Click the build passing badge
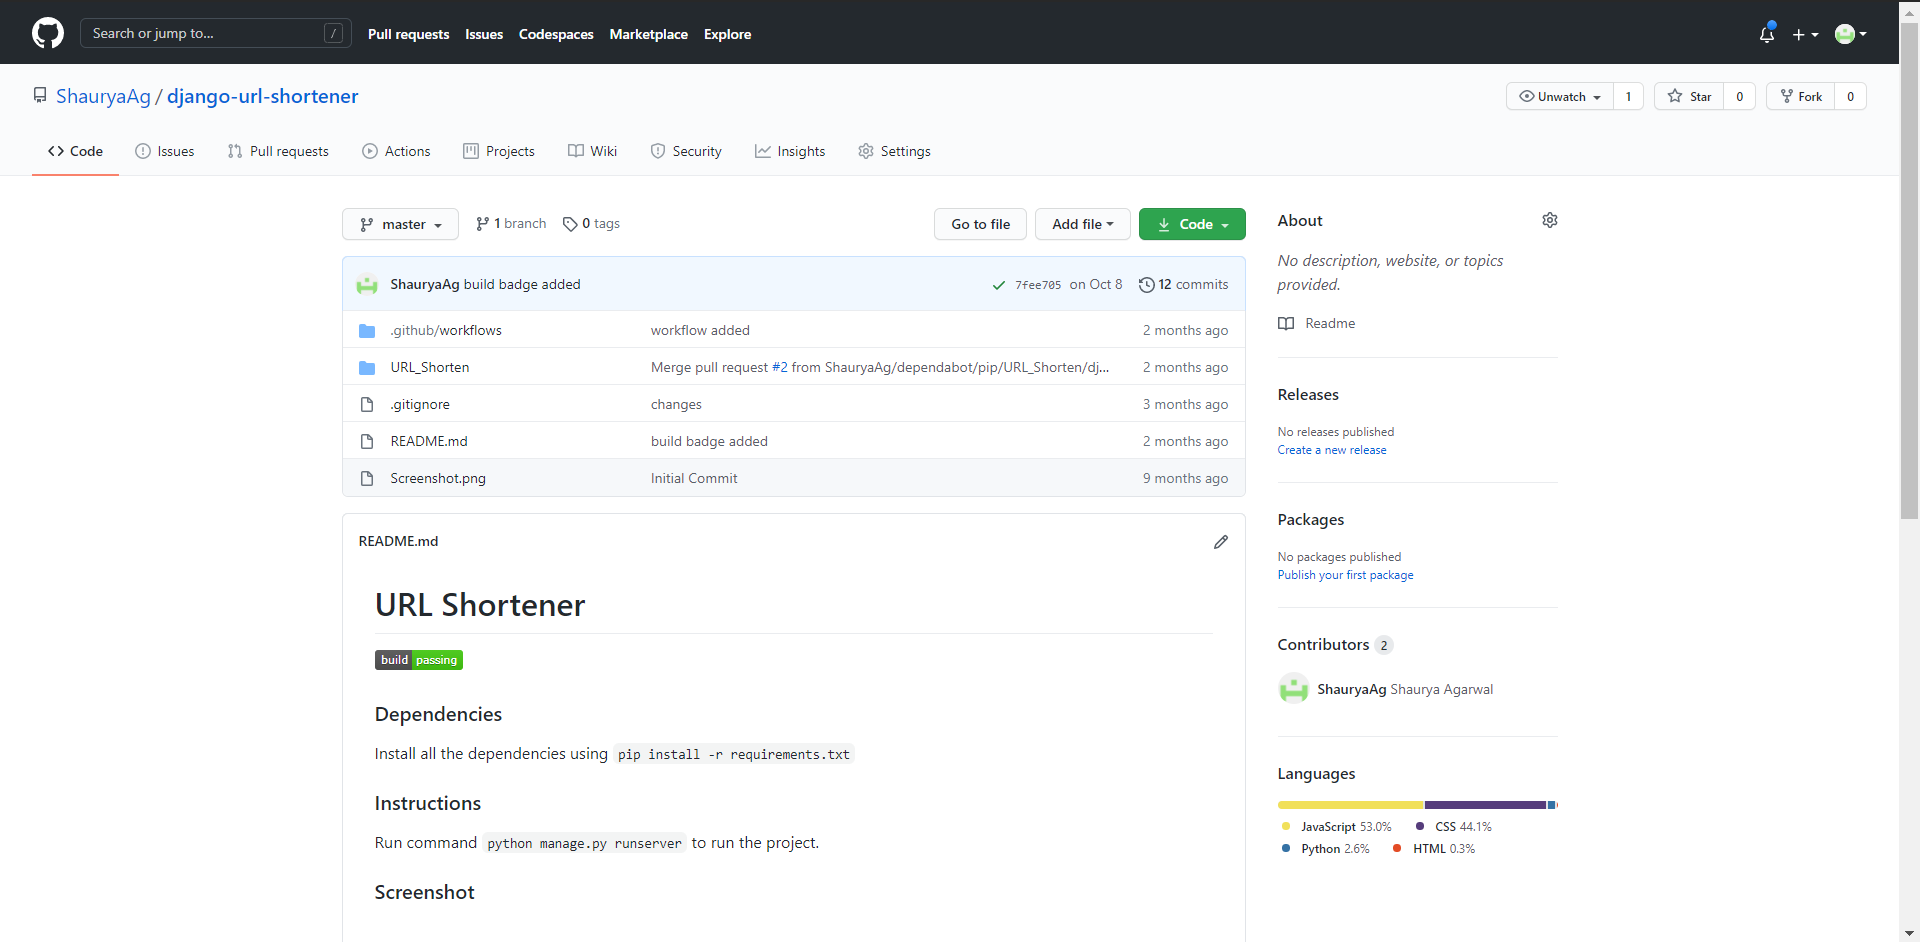Image resolution: width=1920 pixels, height=942 pixels. [x=419, y=660]
